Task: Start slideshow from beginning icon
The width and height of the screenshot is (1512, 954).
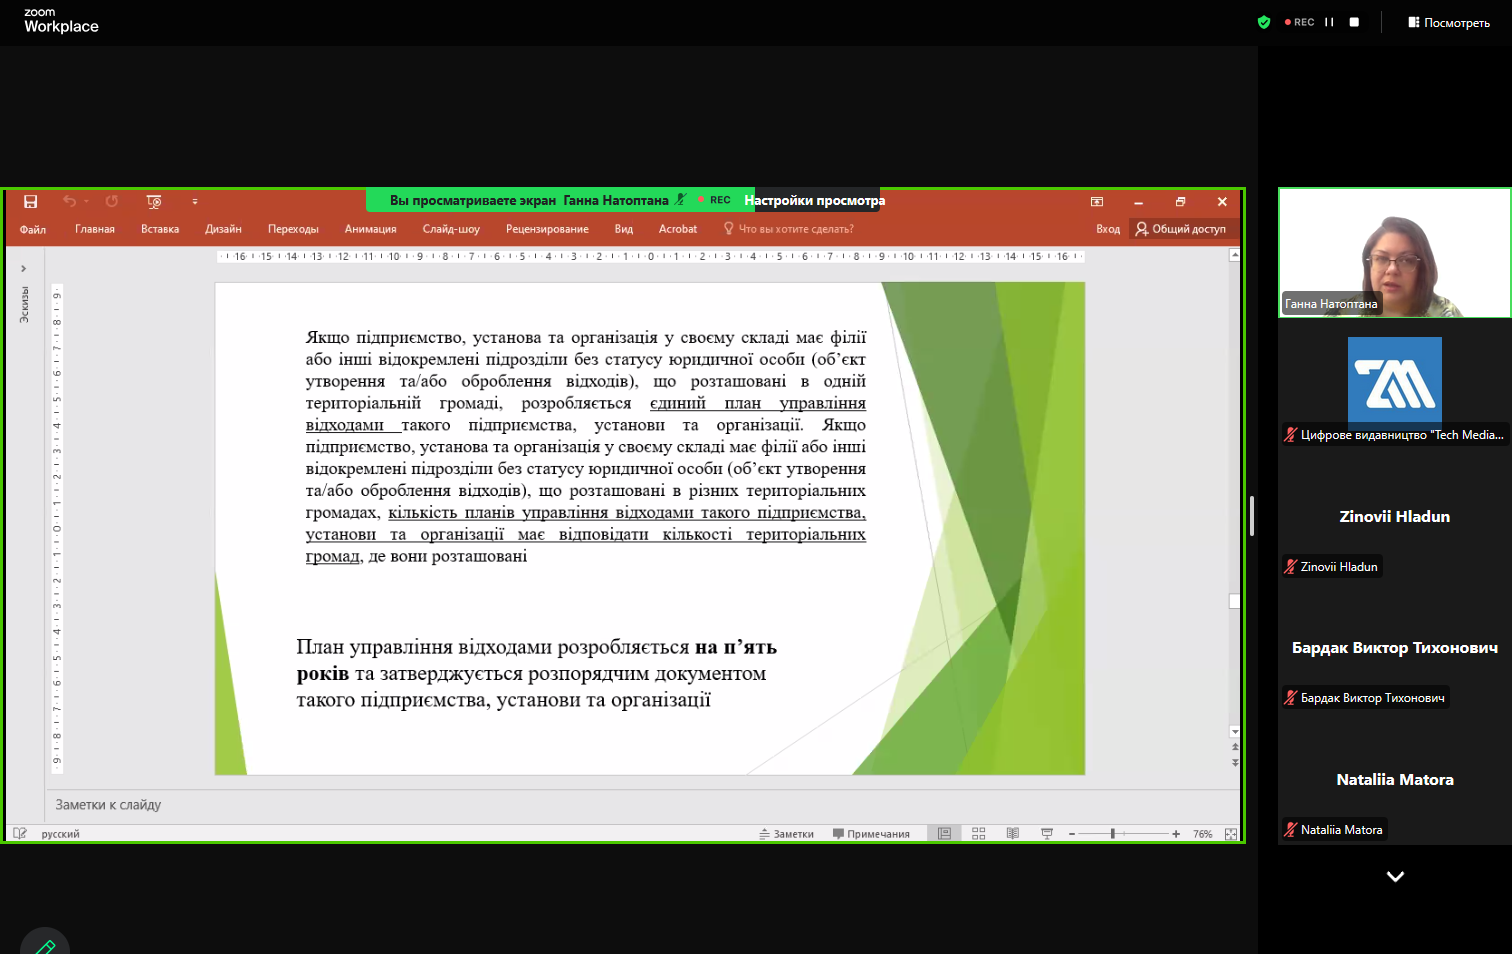Action: [154, 202]
